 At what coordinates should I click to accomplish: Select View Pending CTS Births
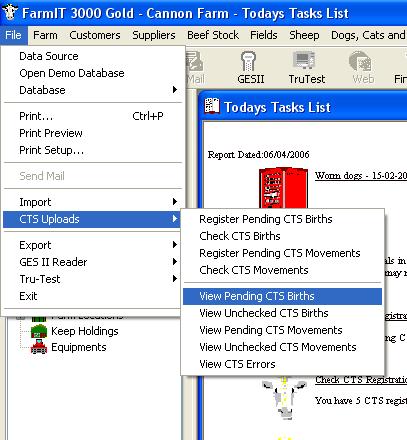point(282,296)
